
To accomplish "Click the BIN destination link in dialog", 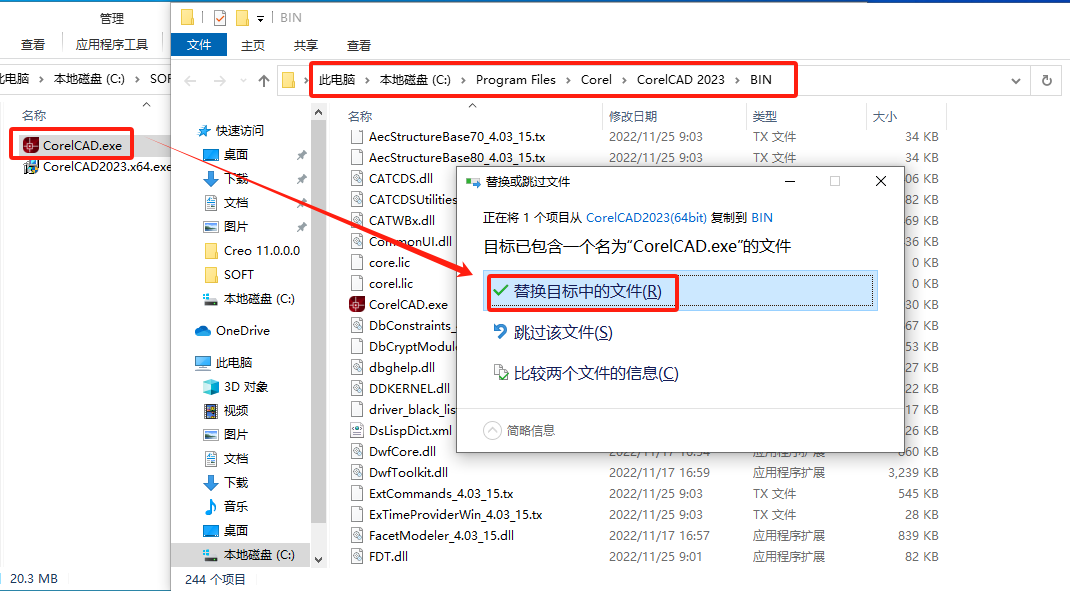I will [762, 218].
